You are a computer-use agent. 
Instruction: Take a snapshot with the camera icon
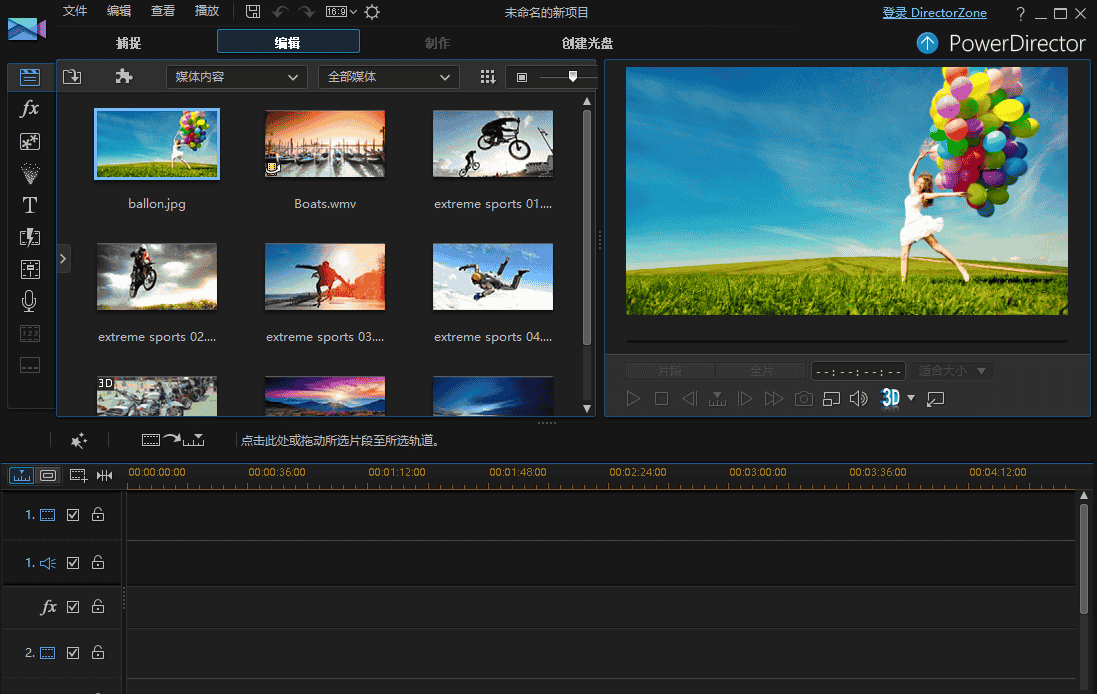point(803,399)
